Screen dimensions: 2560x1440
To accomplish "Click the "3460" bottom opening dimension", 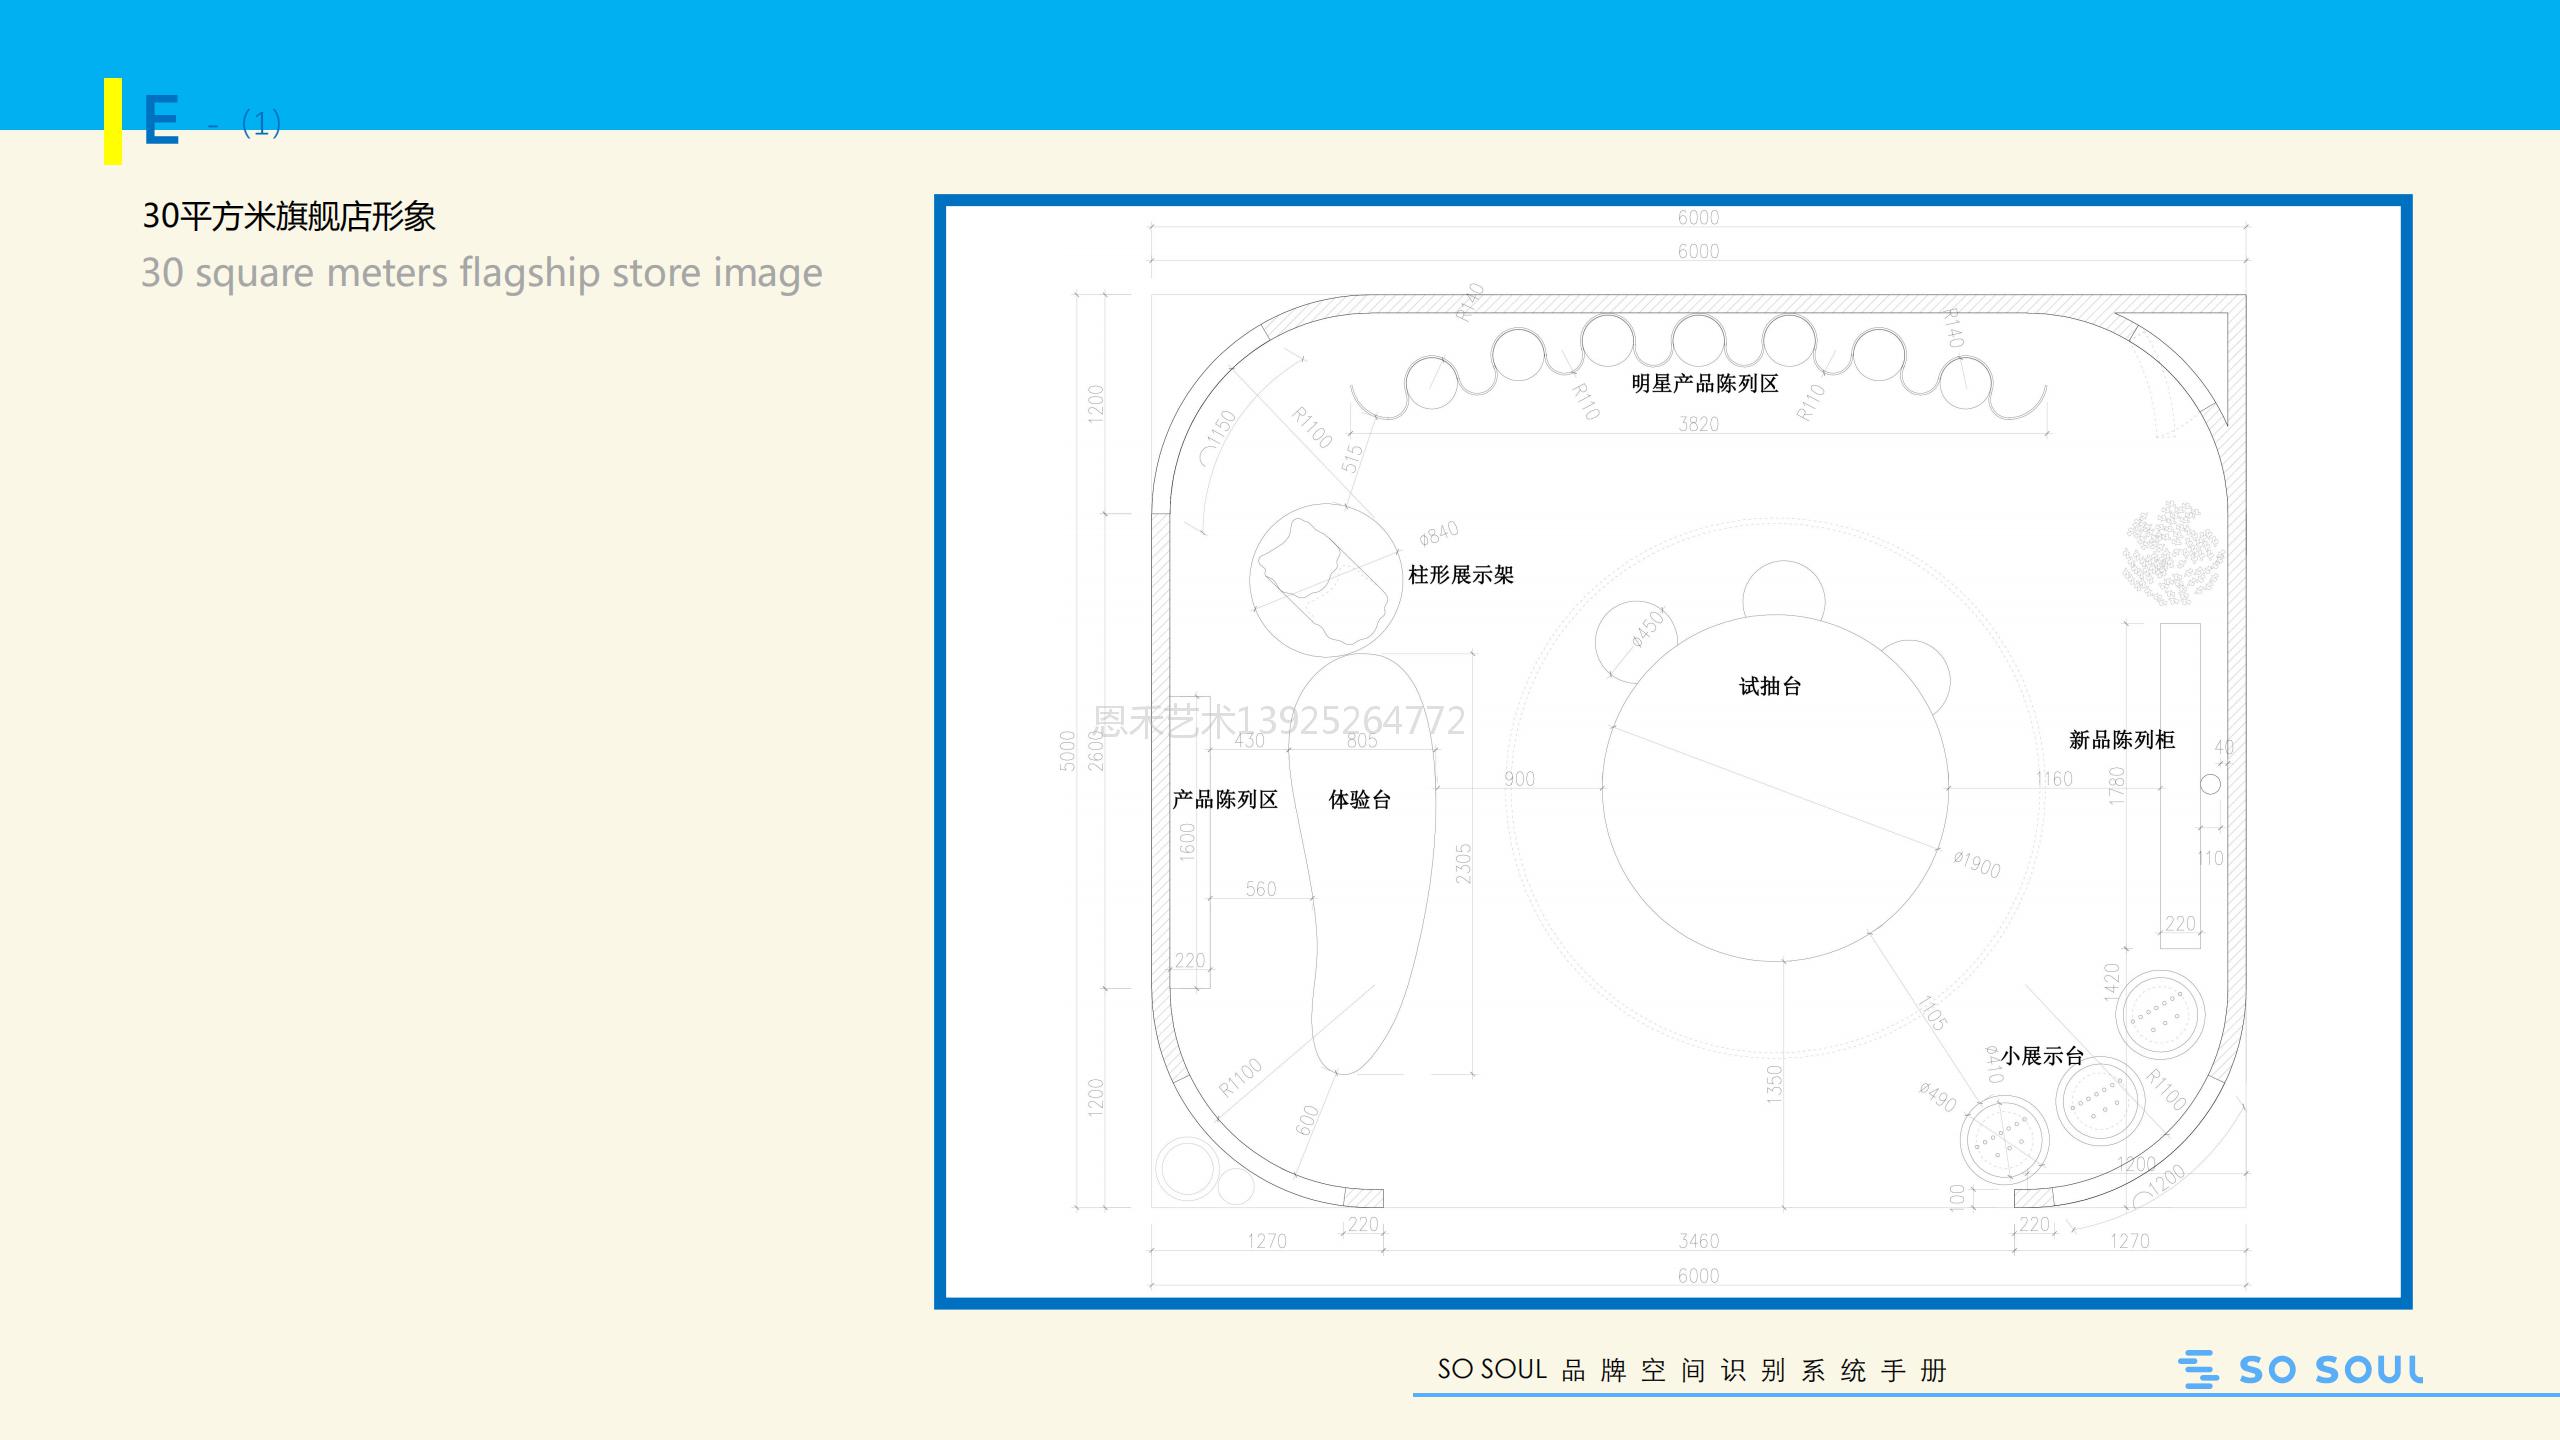I will coord(1698,1241).
